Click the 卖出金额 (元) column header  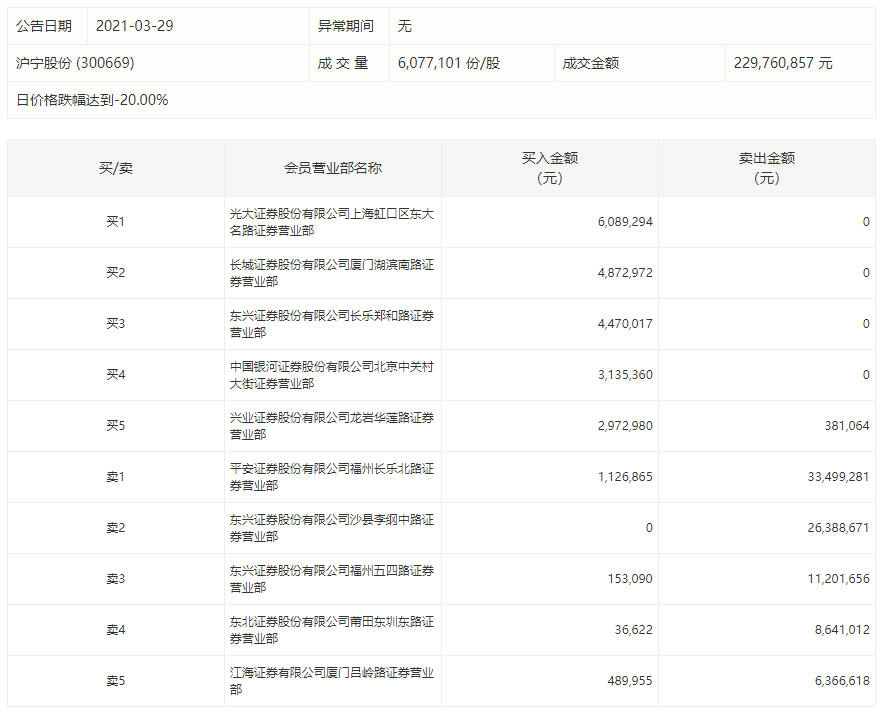click(x=766, y=168)
